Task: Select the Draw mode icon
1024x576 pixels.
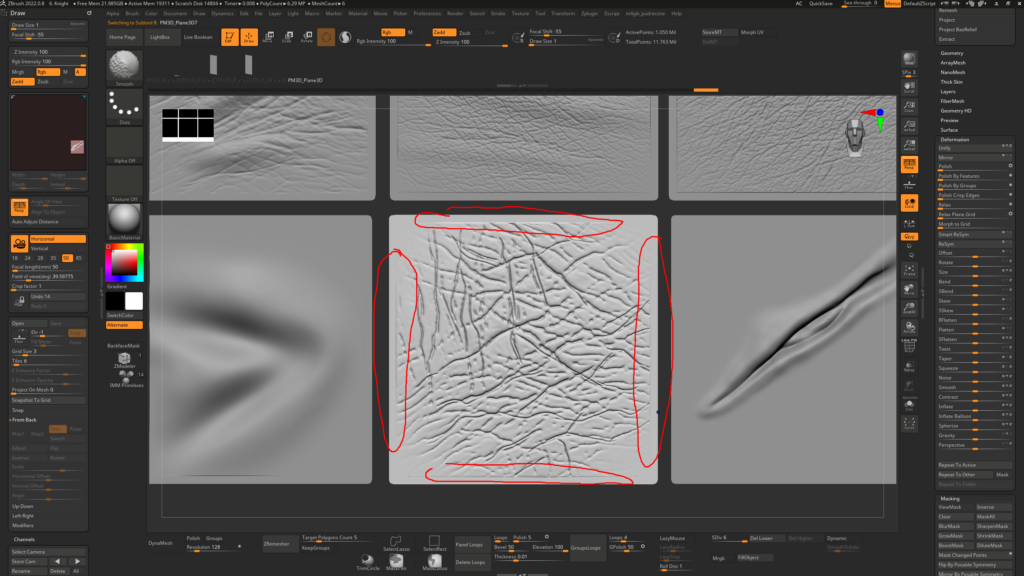Action: 248,37
